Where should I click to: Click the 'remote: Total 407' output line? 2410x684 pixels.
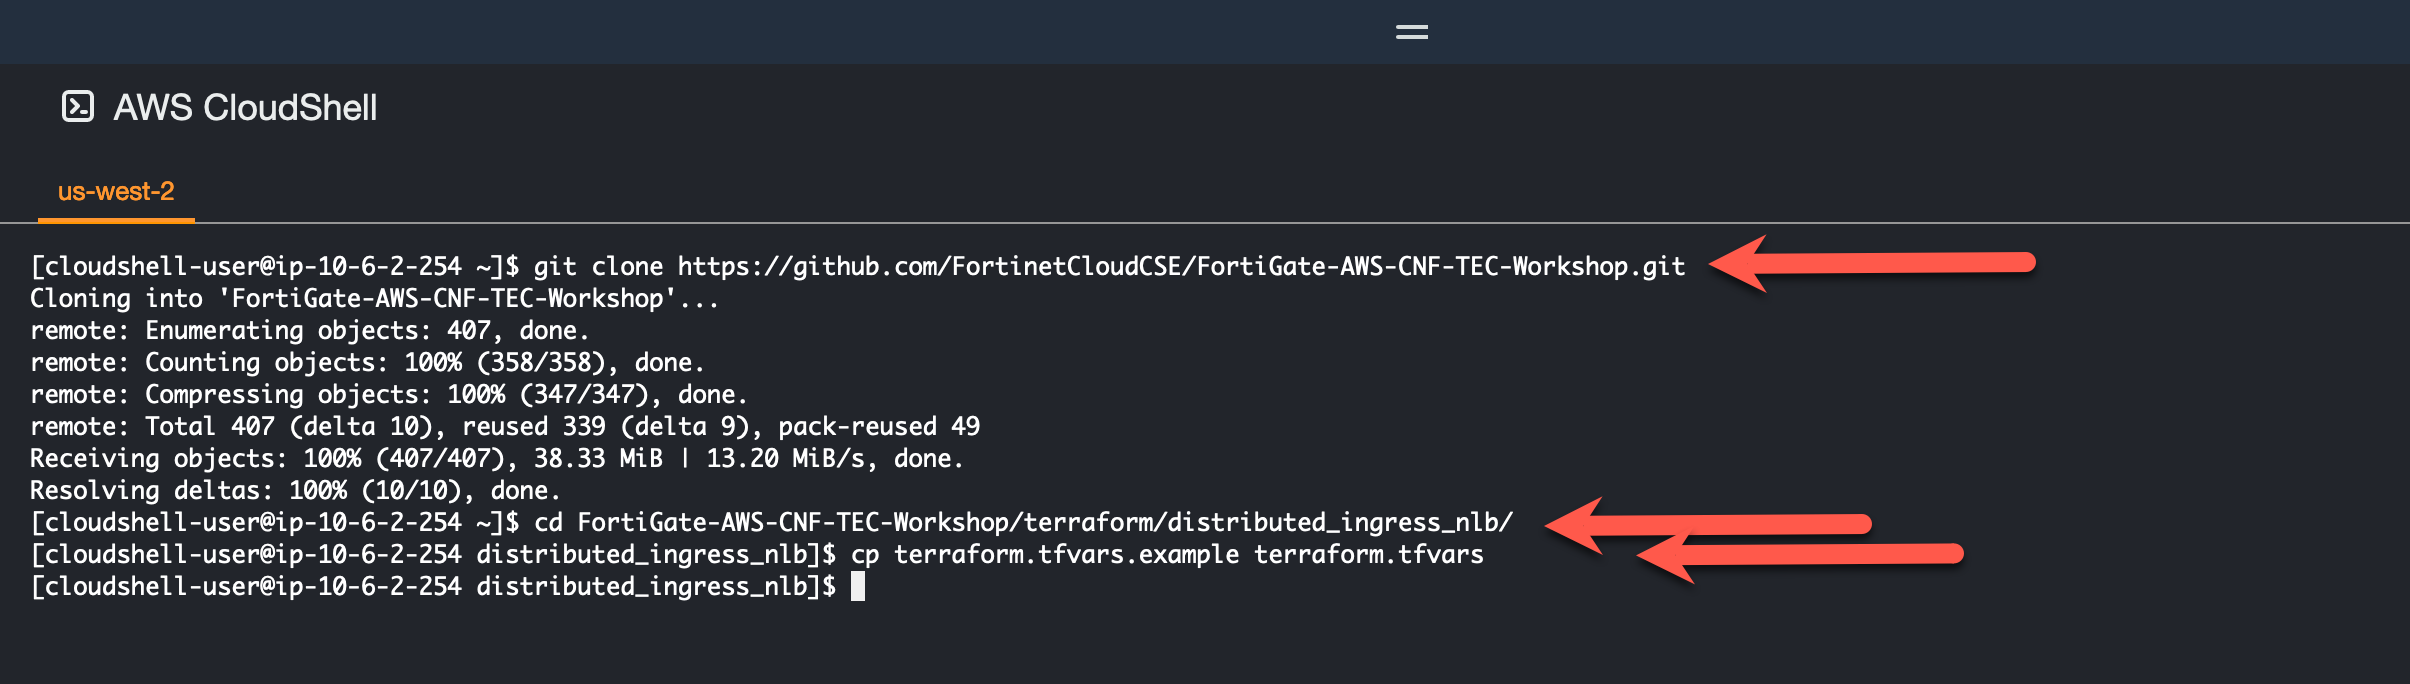click(505, 426)
